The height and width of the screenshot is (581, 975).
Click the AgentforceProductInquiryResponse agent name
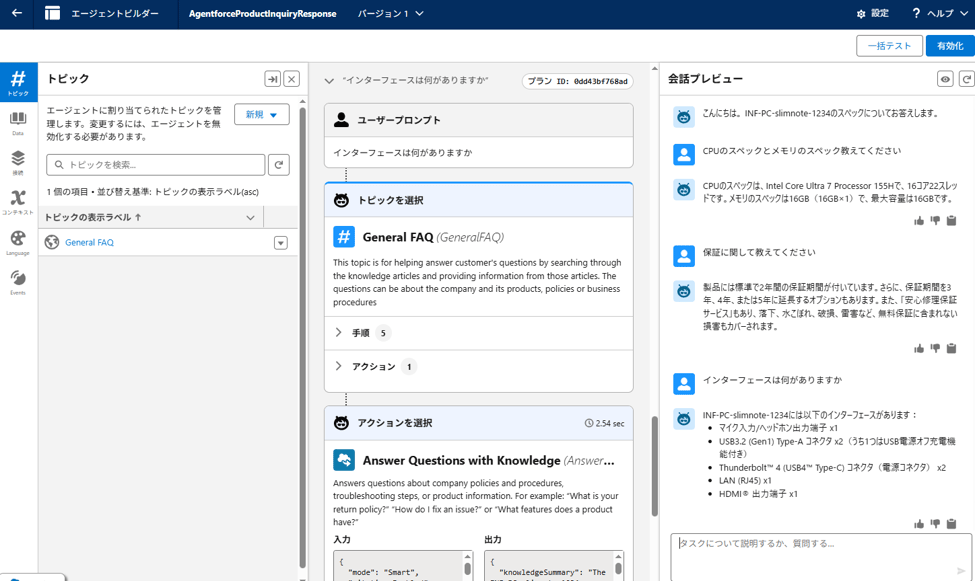click(262, 14)
